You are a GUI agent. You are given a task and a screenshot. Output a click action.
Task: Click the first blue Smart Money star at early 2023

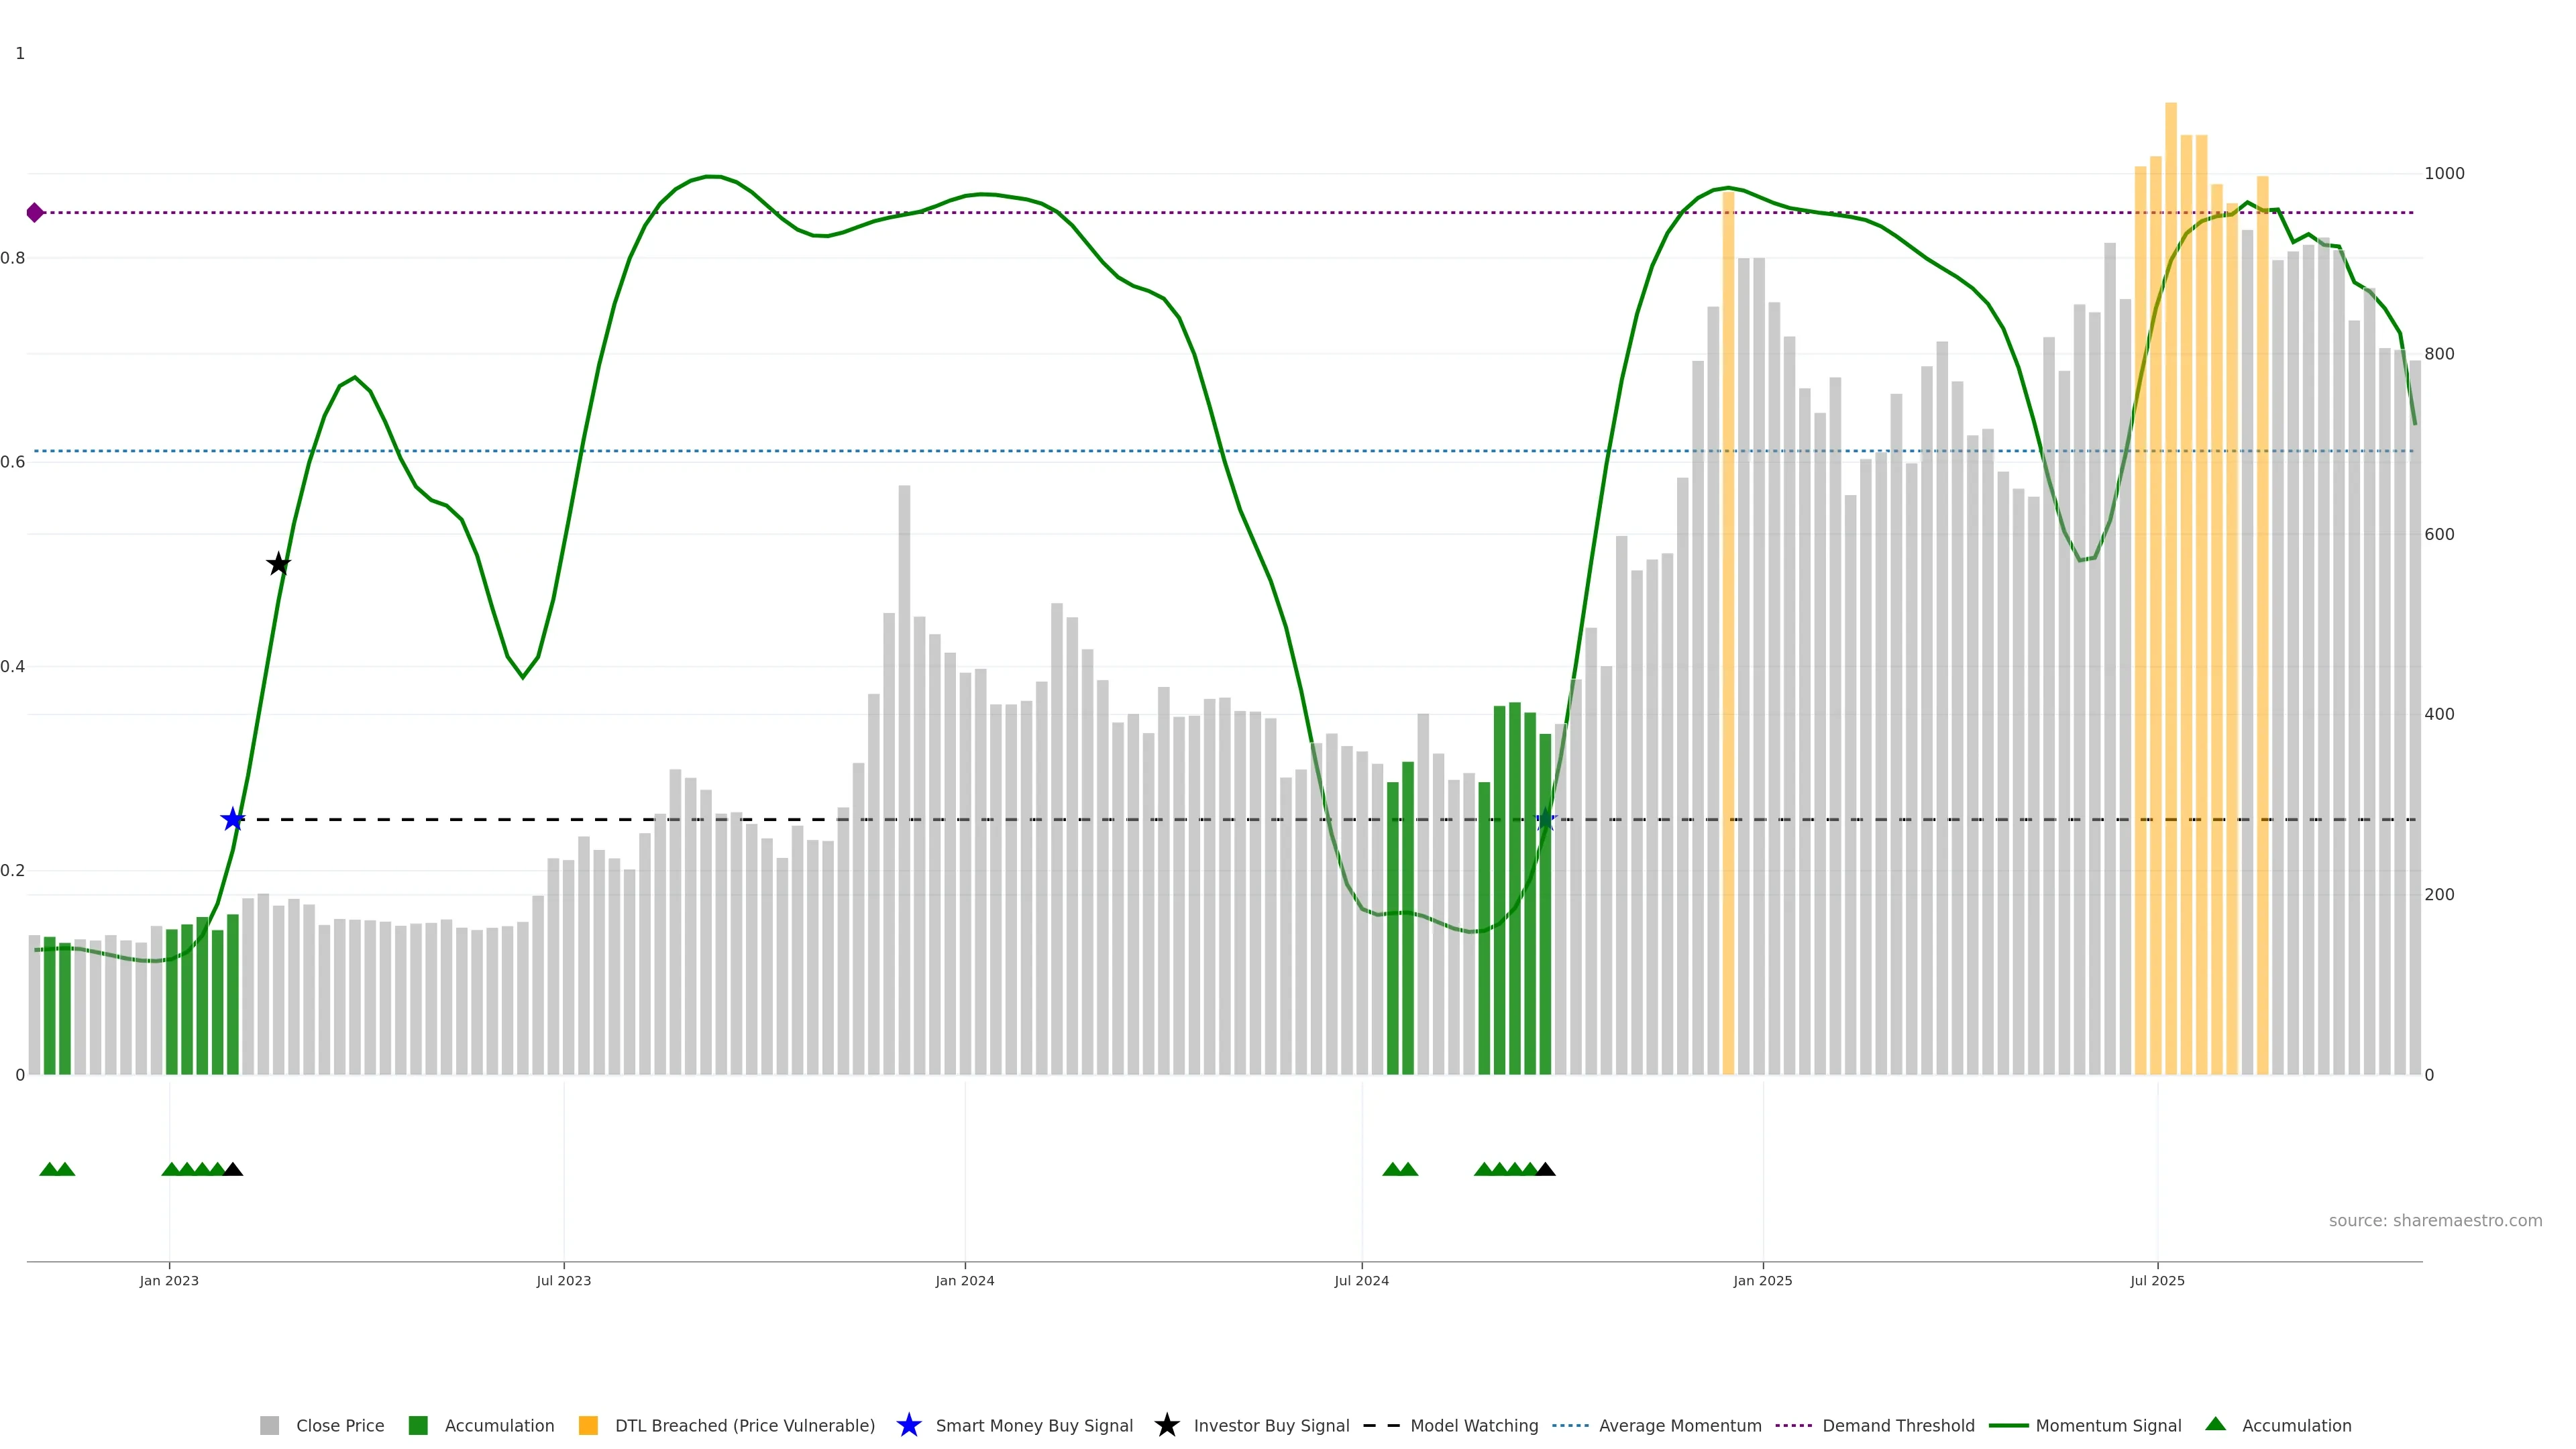pos(233,820)
